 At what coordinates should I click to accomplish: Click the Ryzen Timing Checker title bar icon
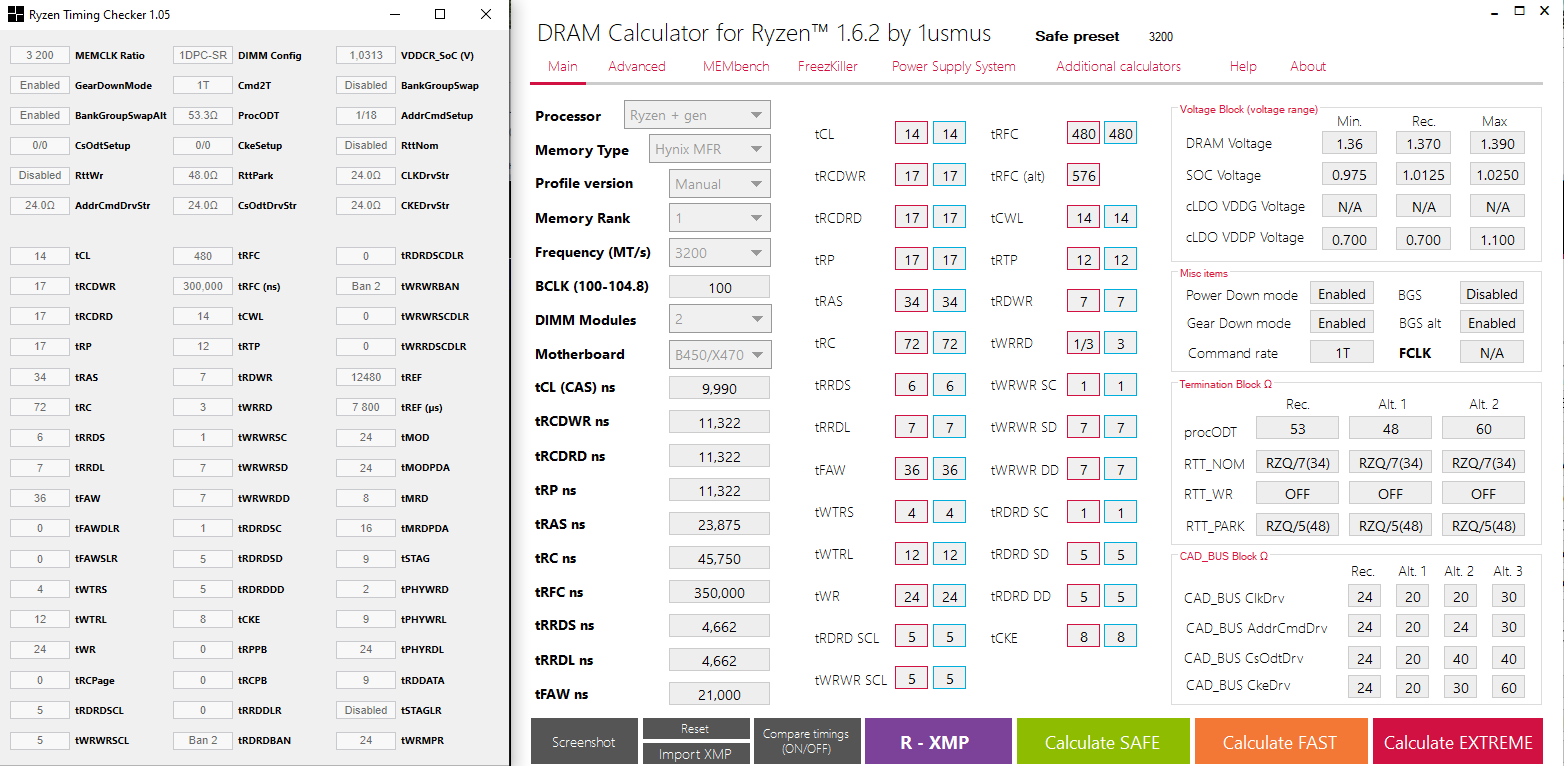(x=16, y=15)
